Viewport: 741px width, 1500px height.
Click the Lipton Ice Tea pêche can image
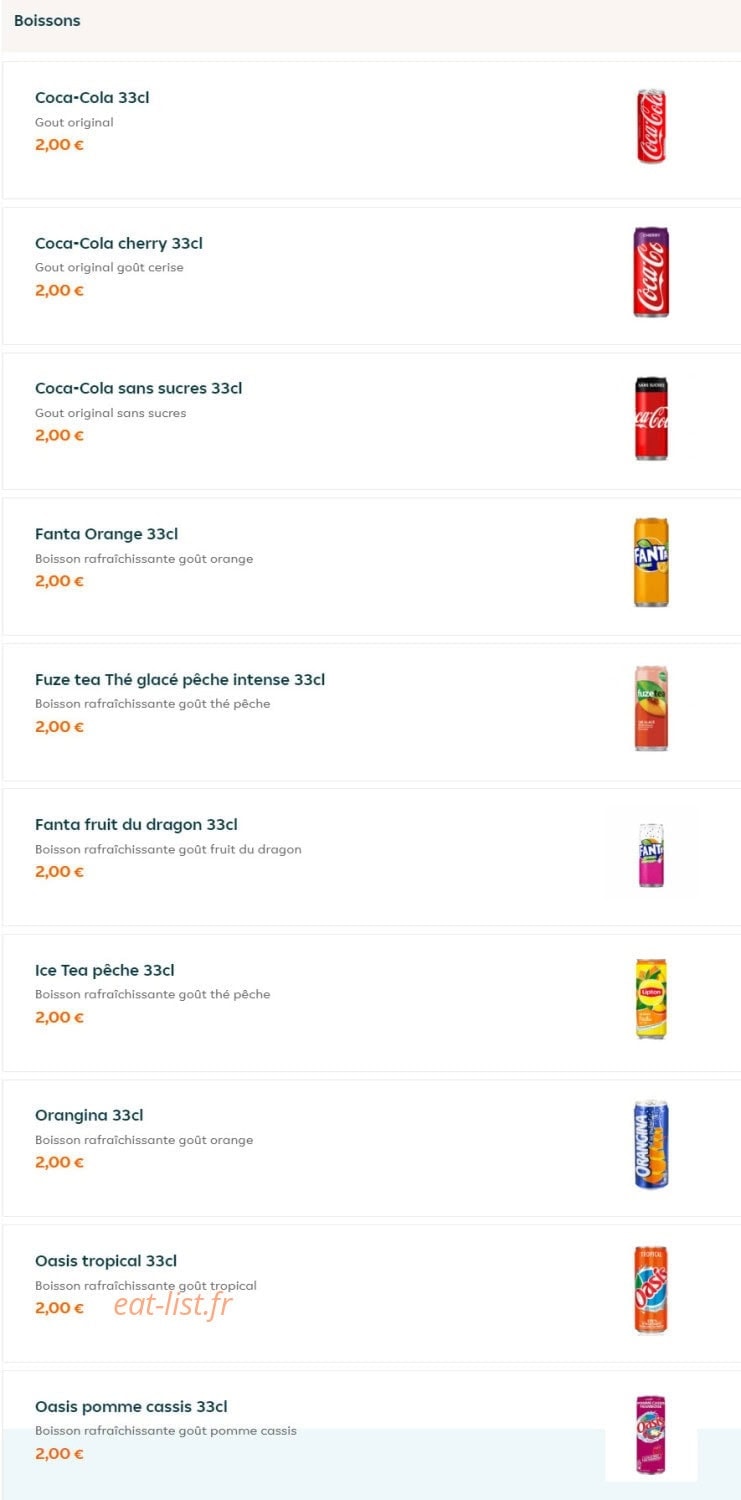651,999
